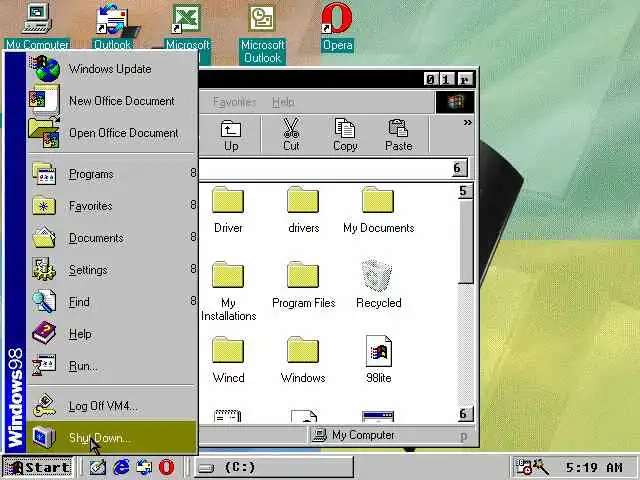This screenshot has height=480, width=640.
Task: Select the Program Files folder
Action: click(303, 285)
